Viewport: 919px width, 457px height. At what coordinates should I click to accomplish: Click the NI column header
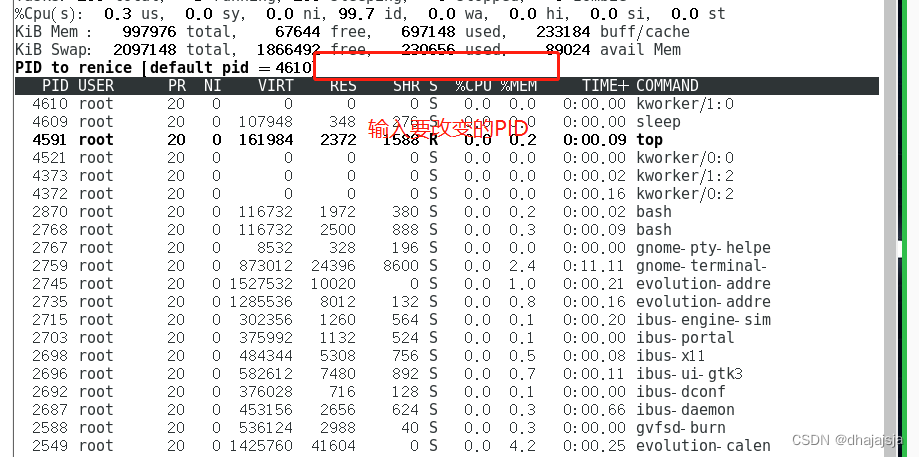pyautogui.click(x=212, y=86)
